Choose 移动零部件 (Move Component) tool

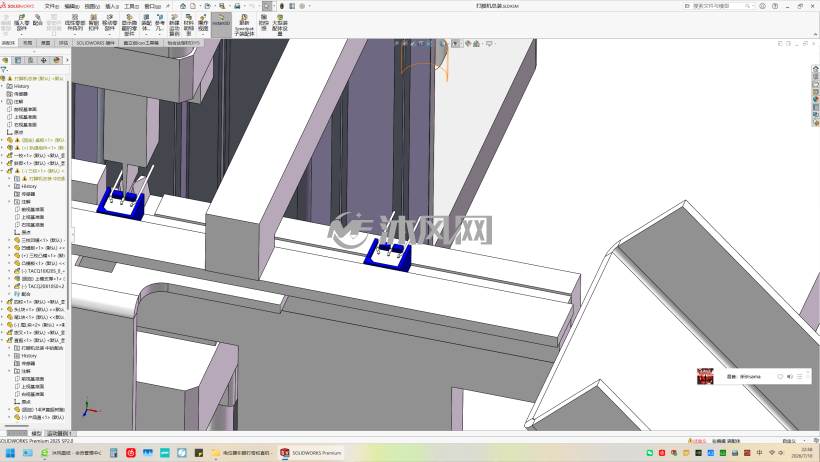[109, 23]
